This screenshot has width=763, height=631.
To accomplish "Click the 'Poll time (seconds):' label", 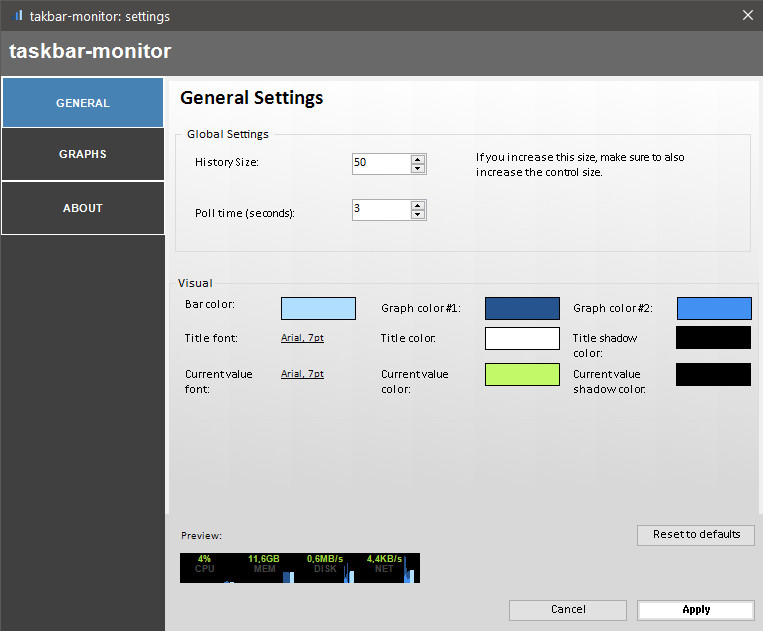I will [245, 213].
